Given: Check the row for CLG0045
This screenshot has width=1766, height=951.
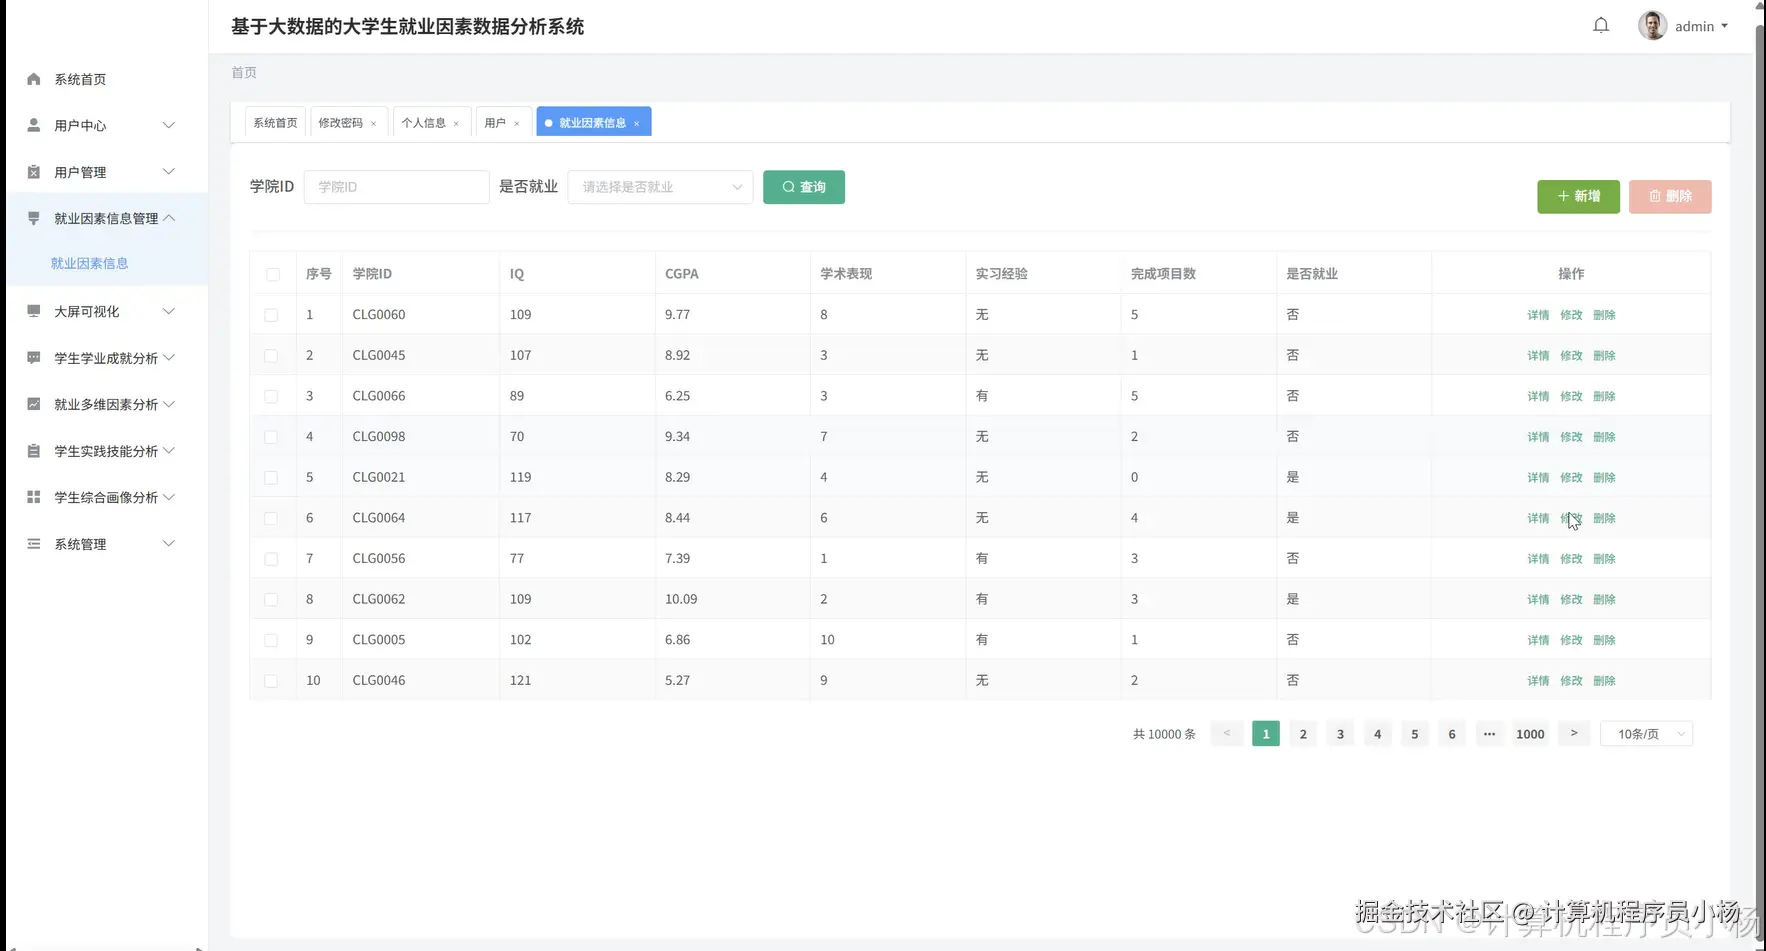Looking at the screenshot, I should [x=271, y=355].
